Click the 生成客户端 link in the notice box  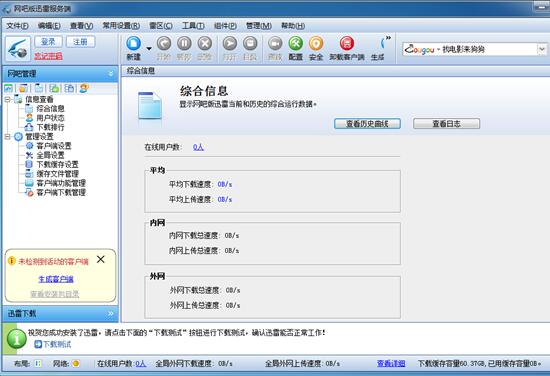point(56,279)
